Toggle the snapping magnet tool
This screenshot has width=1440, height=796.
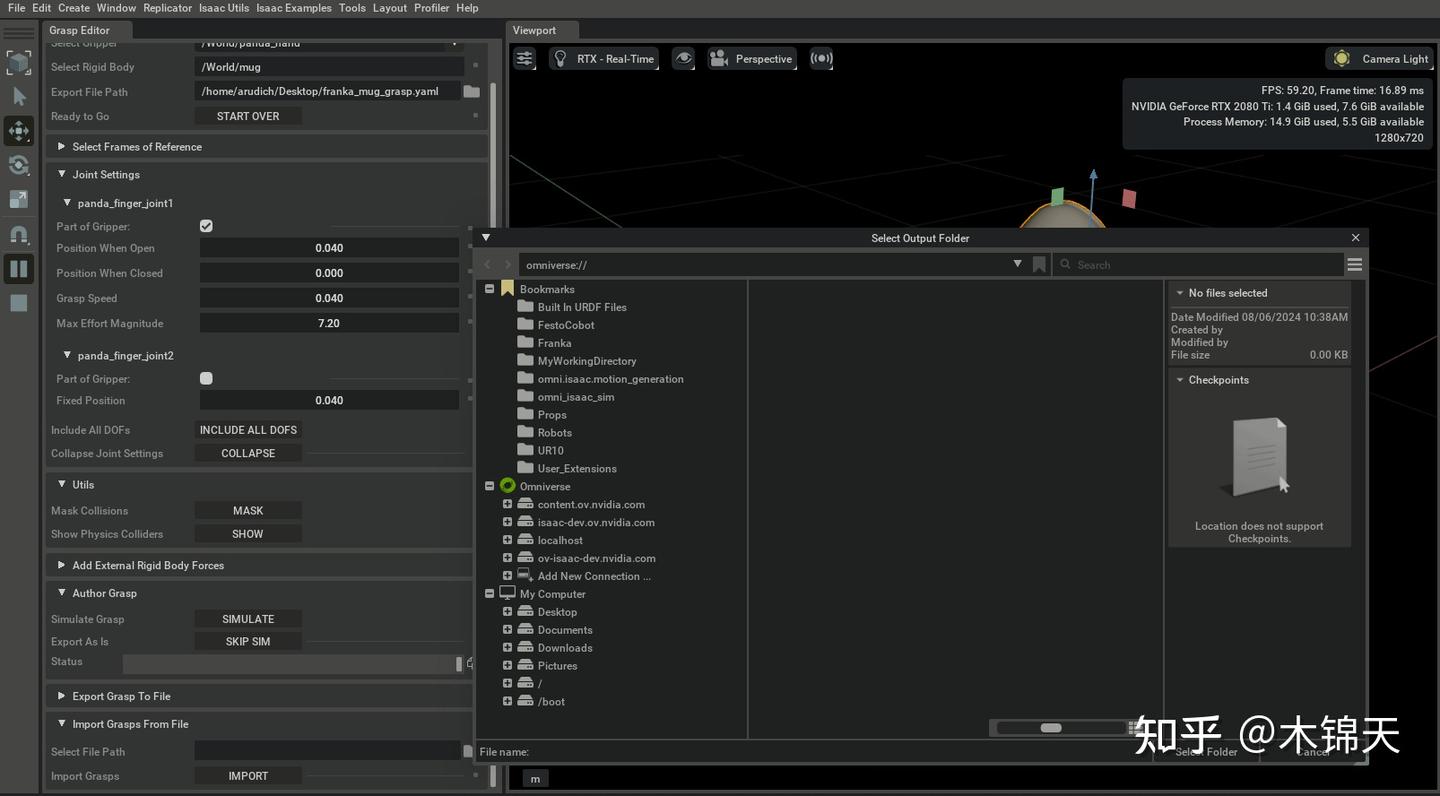click(18, 234)
